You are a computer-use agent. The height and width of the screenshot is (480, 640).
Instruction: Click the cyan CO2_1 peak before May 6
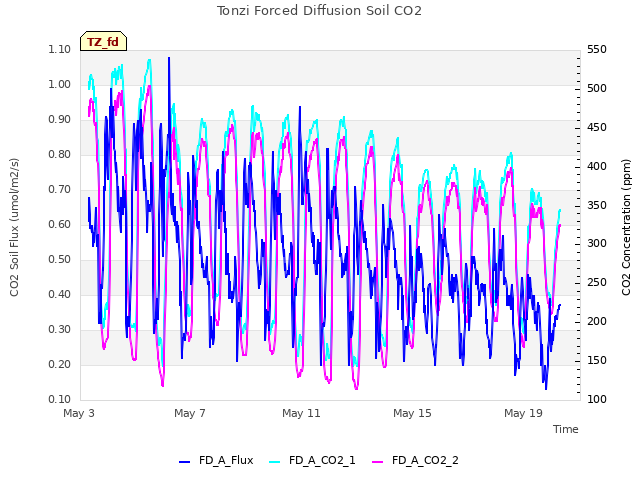pyautogui.click(x=149, y=61)
